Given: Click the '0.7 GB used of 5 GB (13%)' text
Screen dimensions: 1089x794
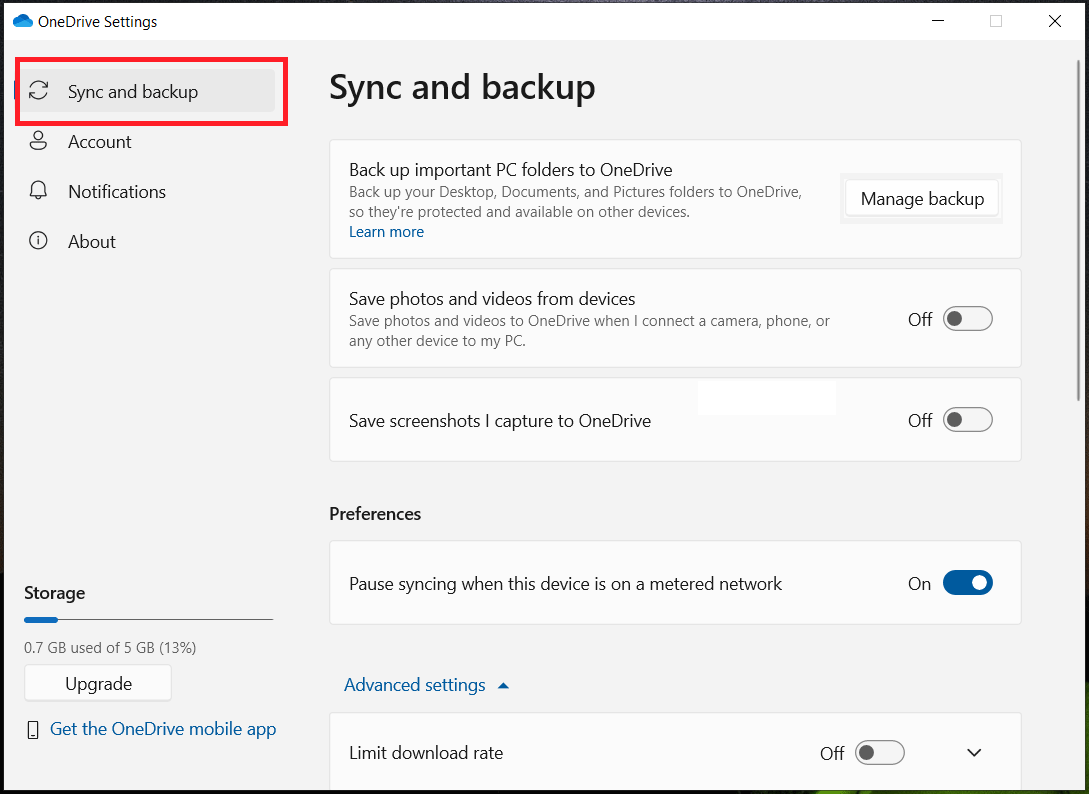Looking at the screenshot, I should [110, 647].
